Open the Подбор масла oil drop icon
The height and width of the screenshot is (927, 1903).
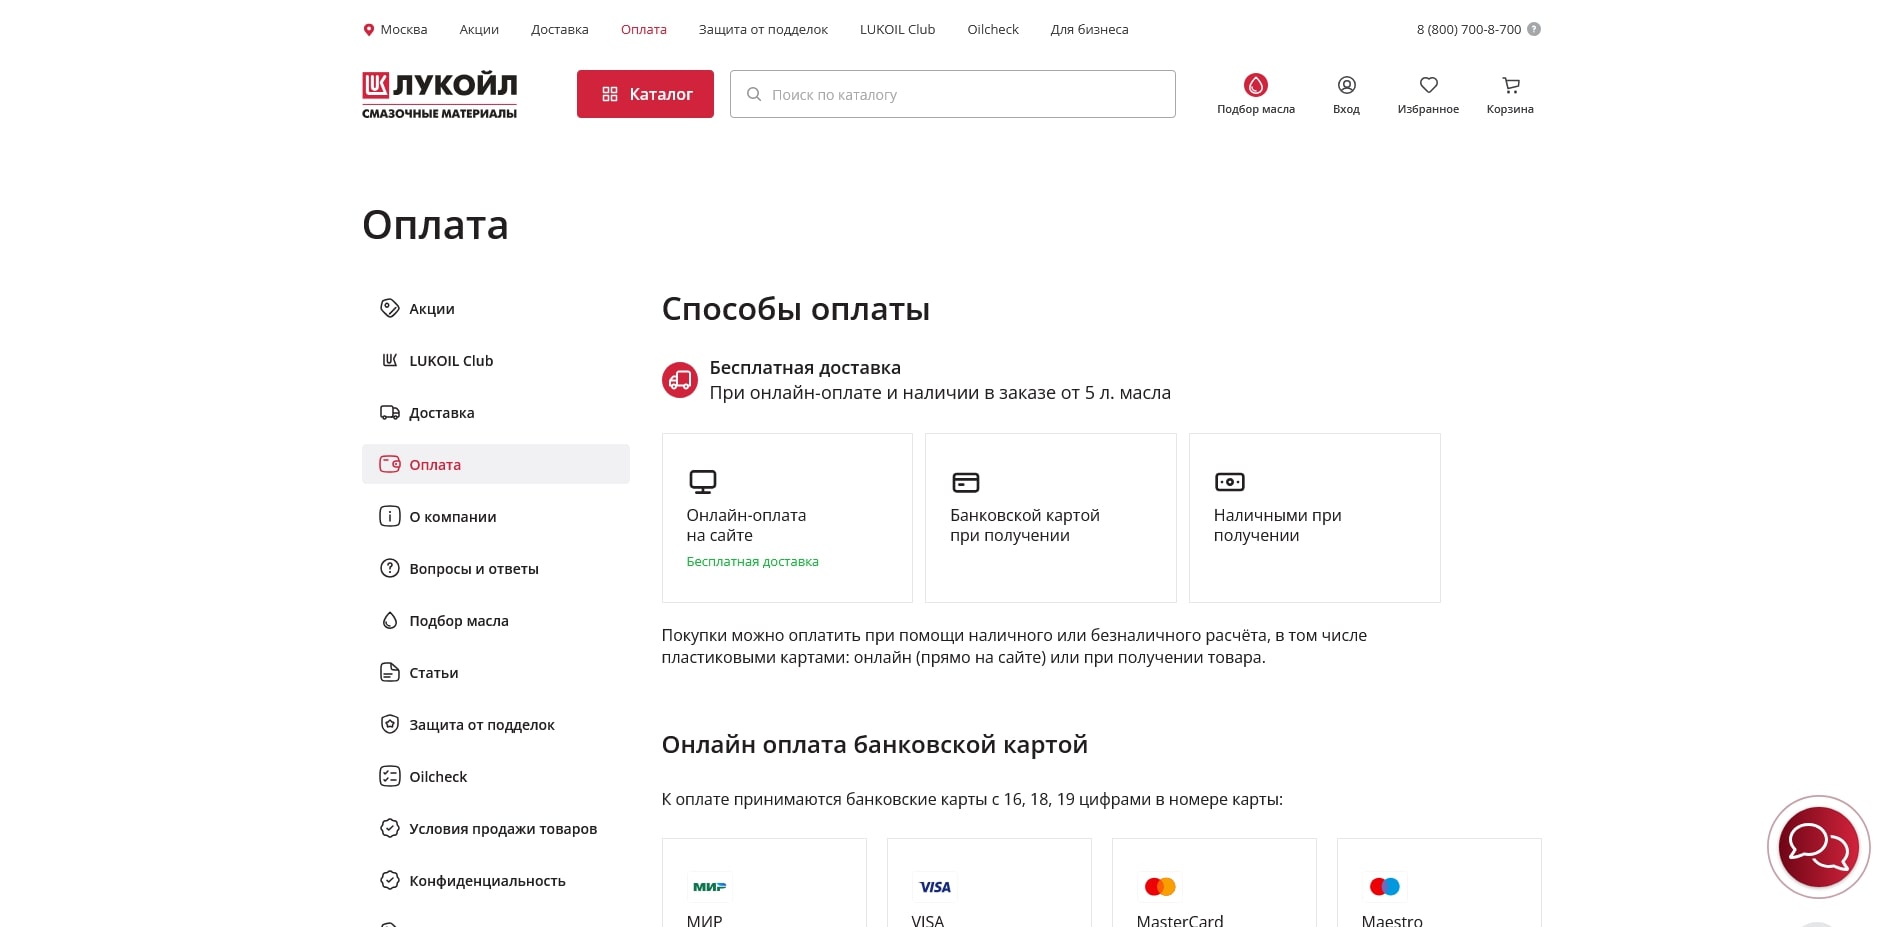coord(1256,85)
